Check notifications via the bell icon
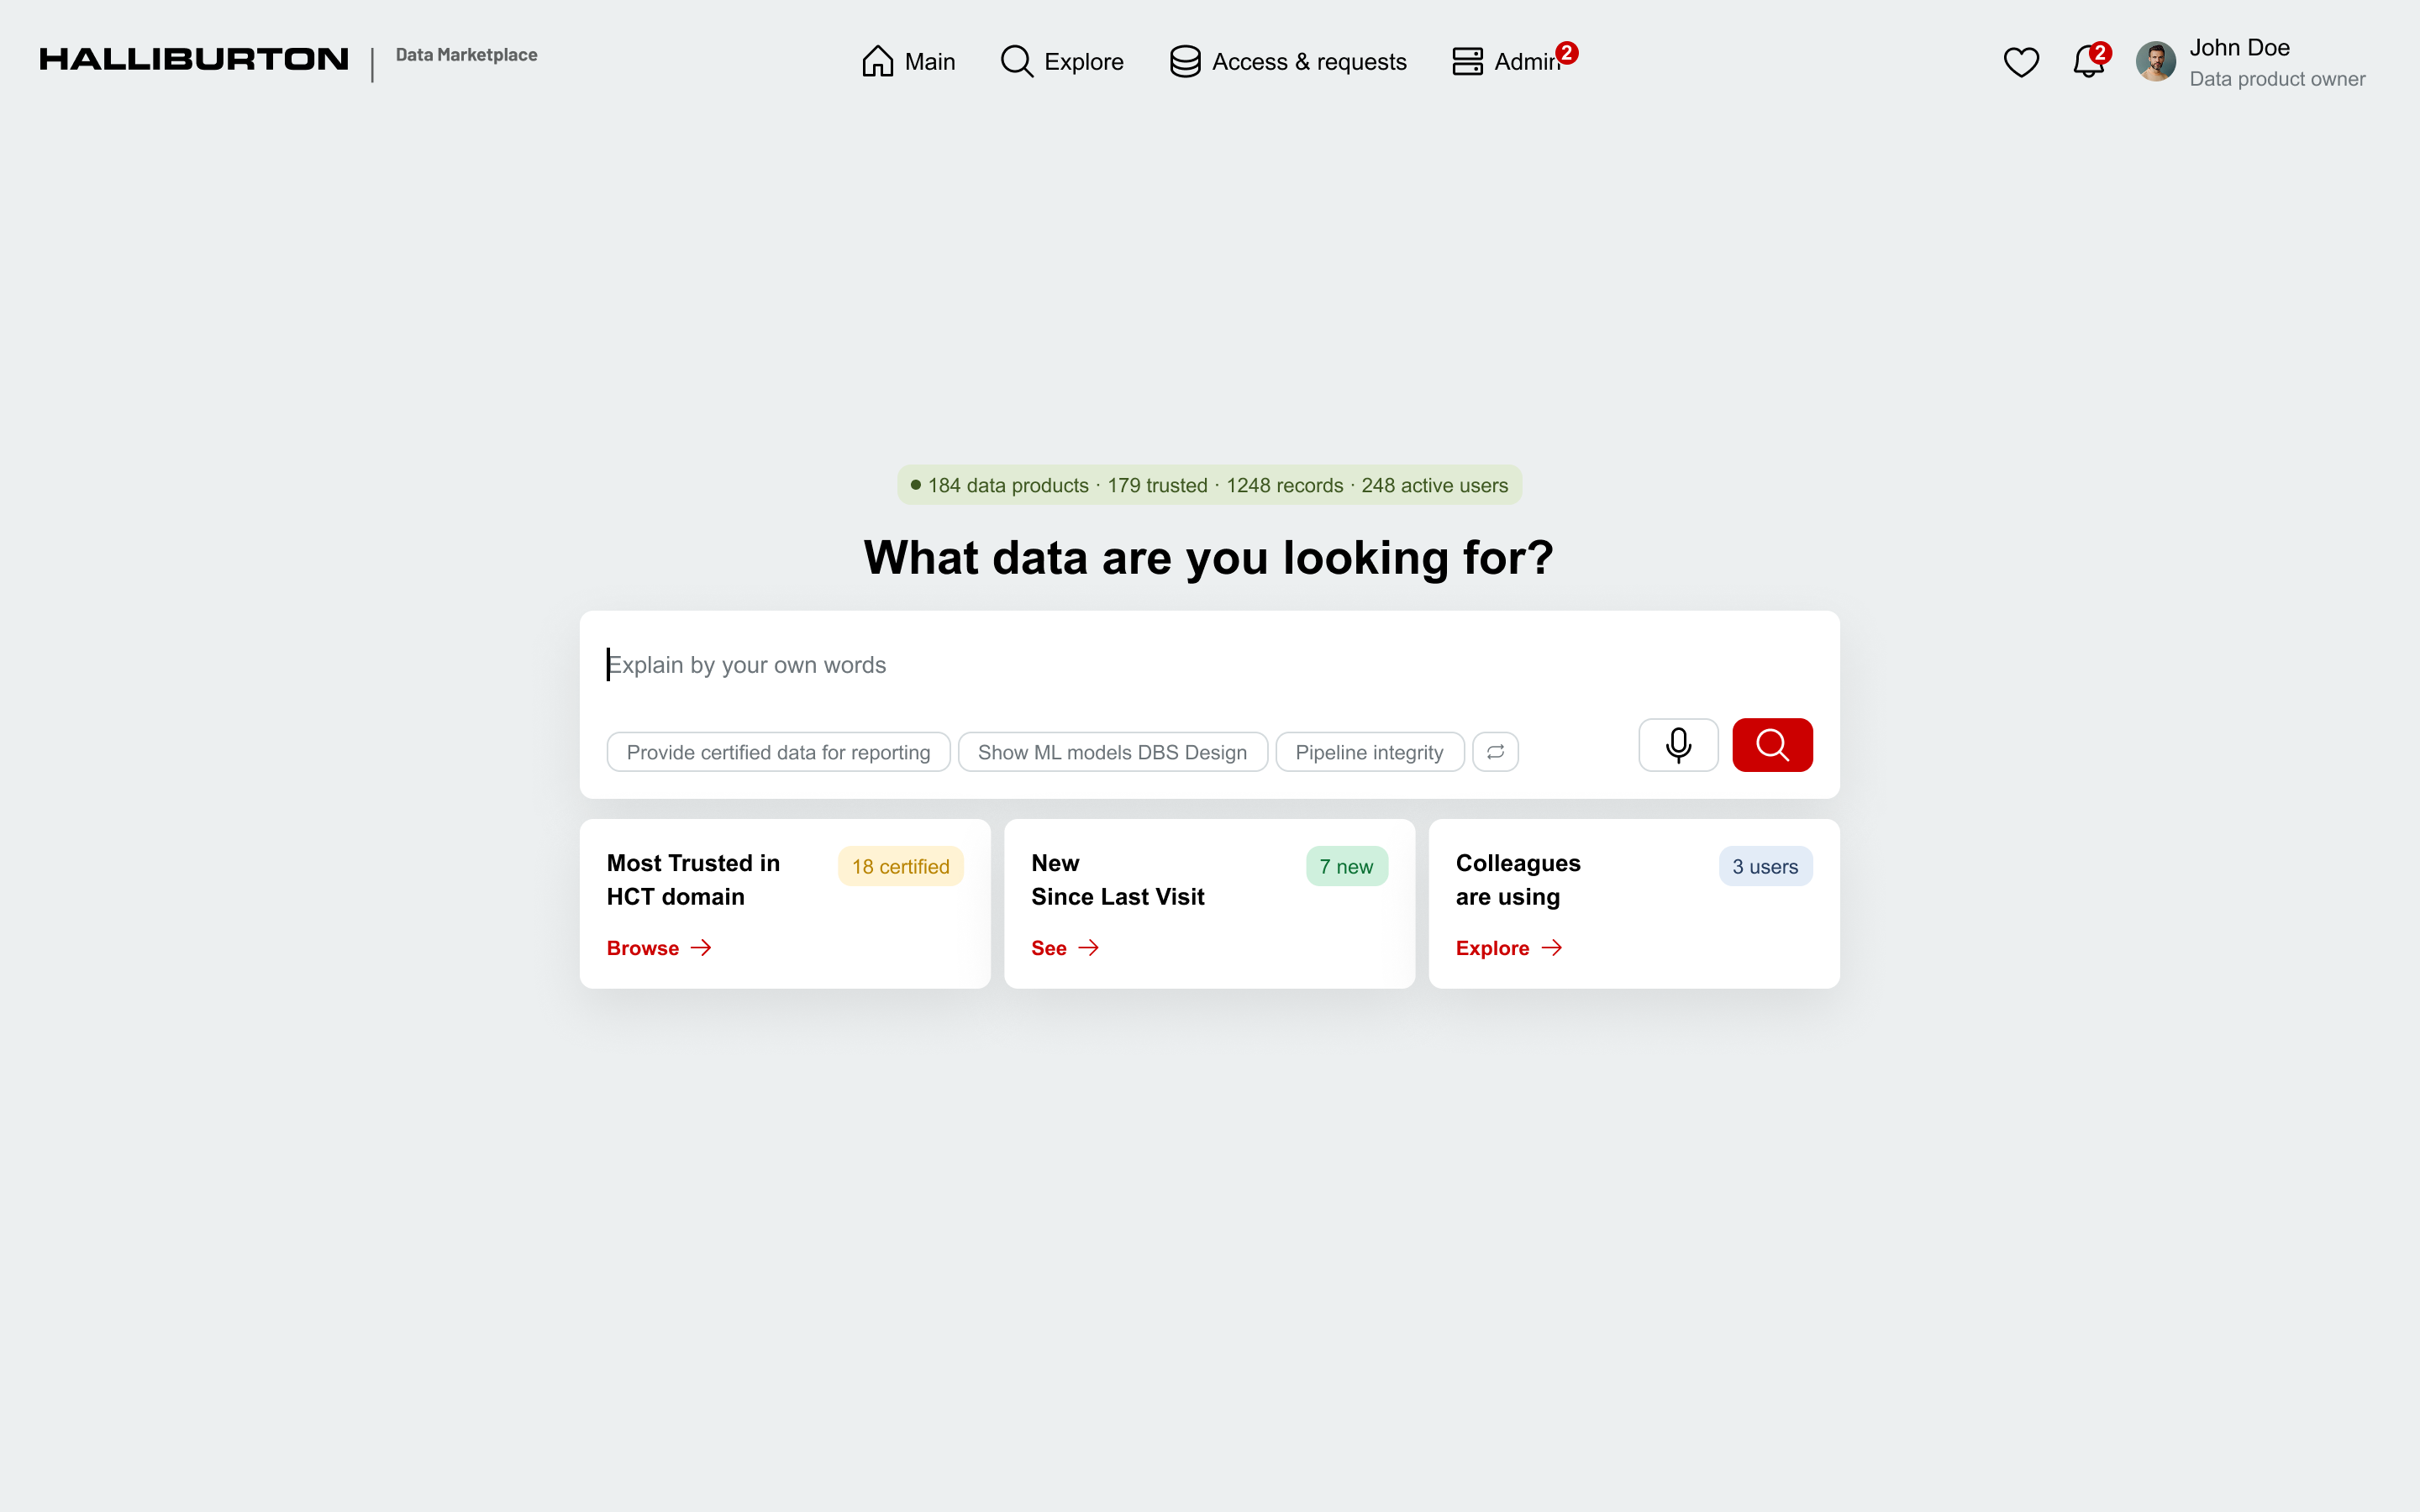Viewport: 2420px width, 1512px height. pyautogui.click(x=2087, y=62)
